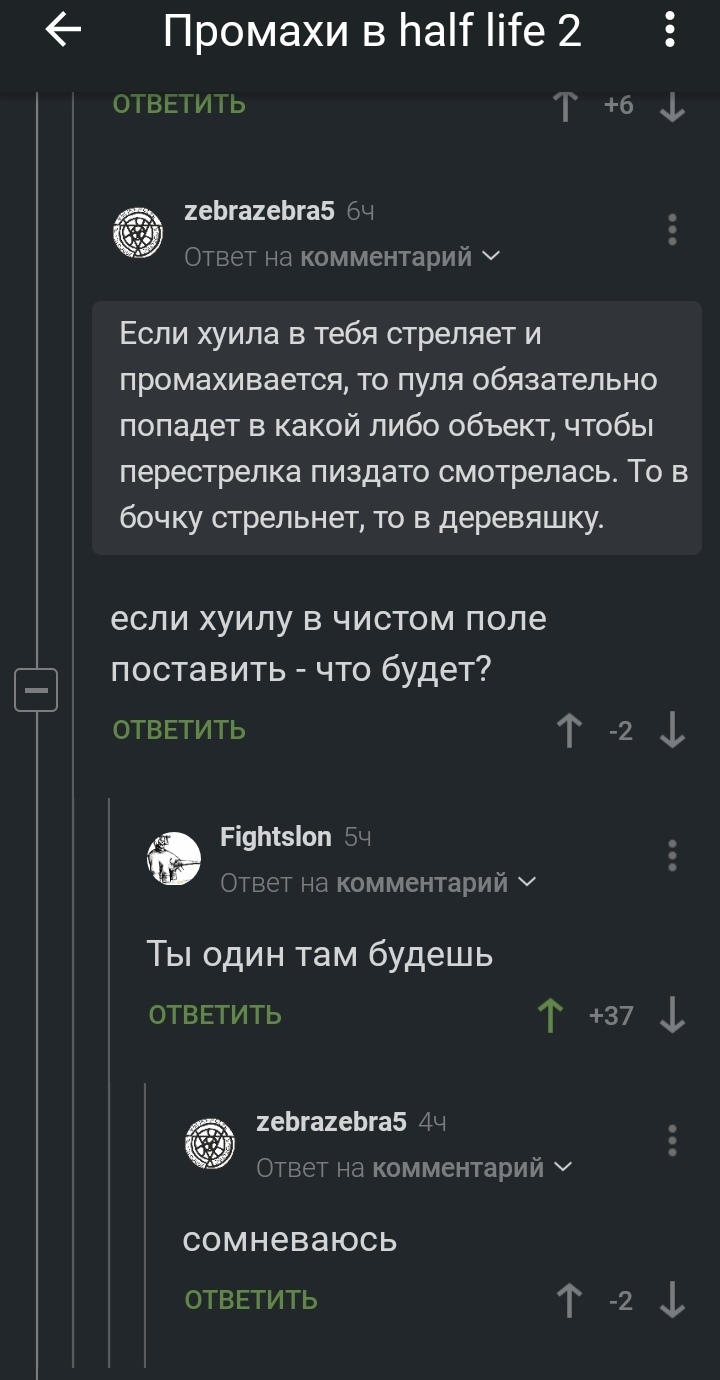Reply to Fightslon's comment via ОТВЕТИТЬ
This screenshot has height=1380, width=720.
[215, 1016]
